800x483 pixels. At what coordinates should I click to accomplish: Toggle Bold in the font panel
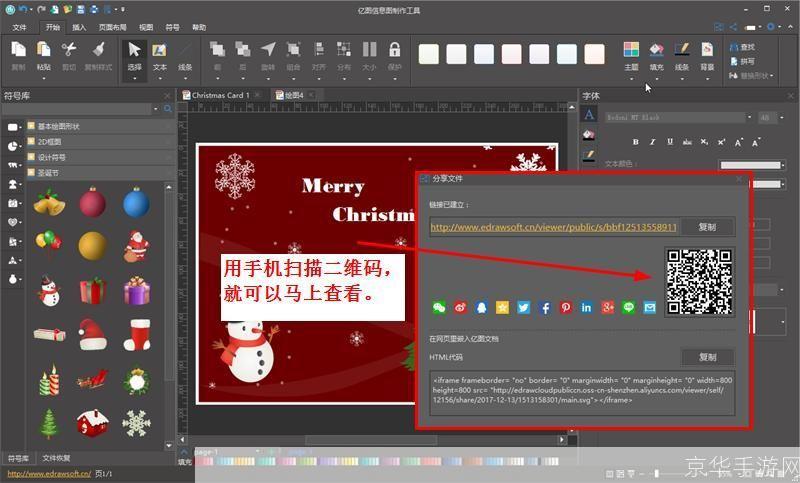point(636,142)
